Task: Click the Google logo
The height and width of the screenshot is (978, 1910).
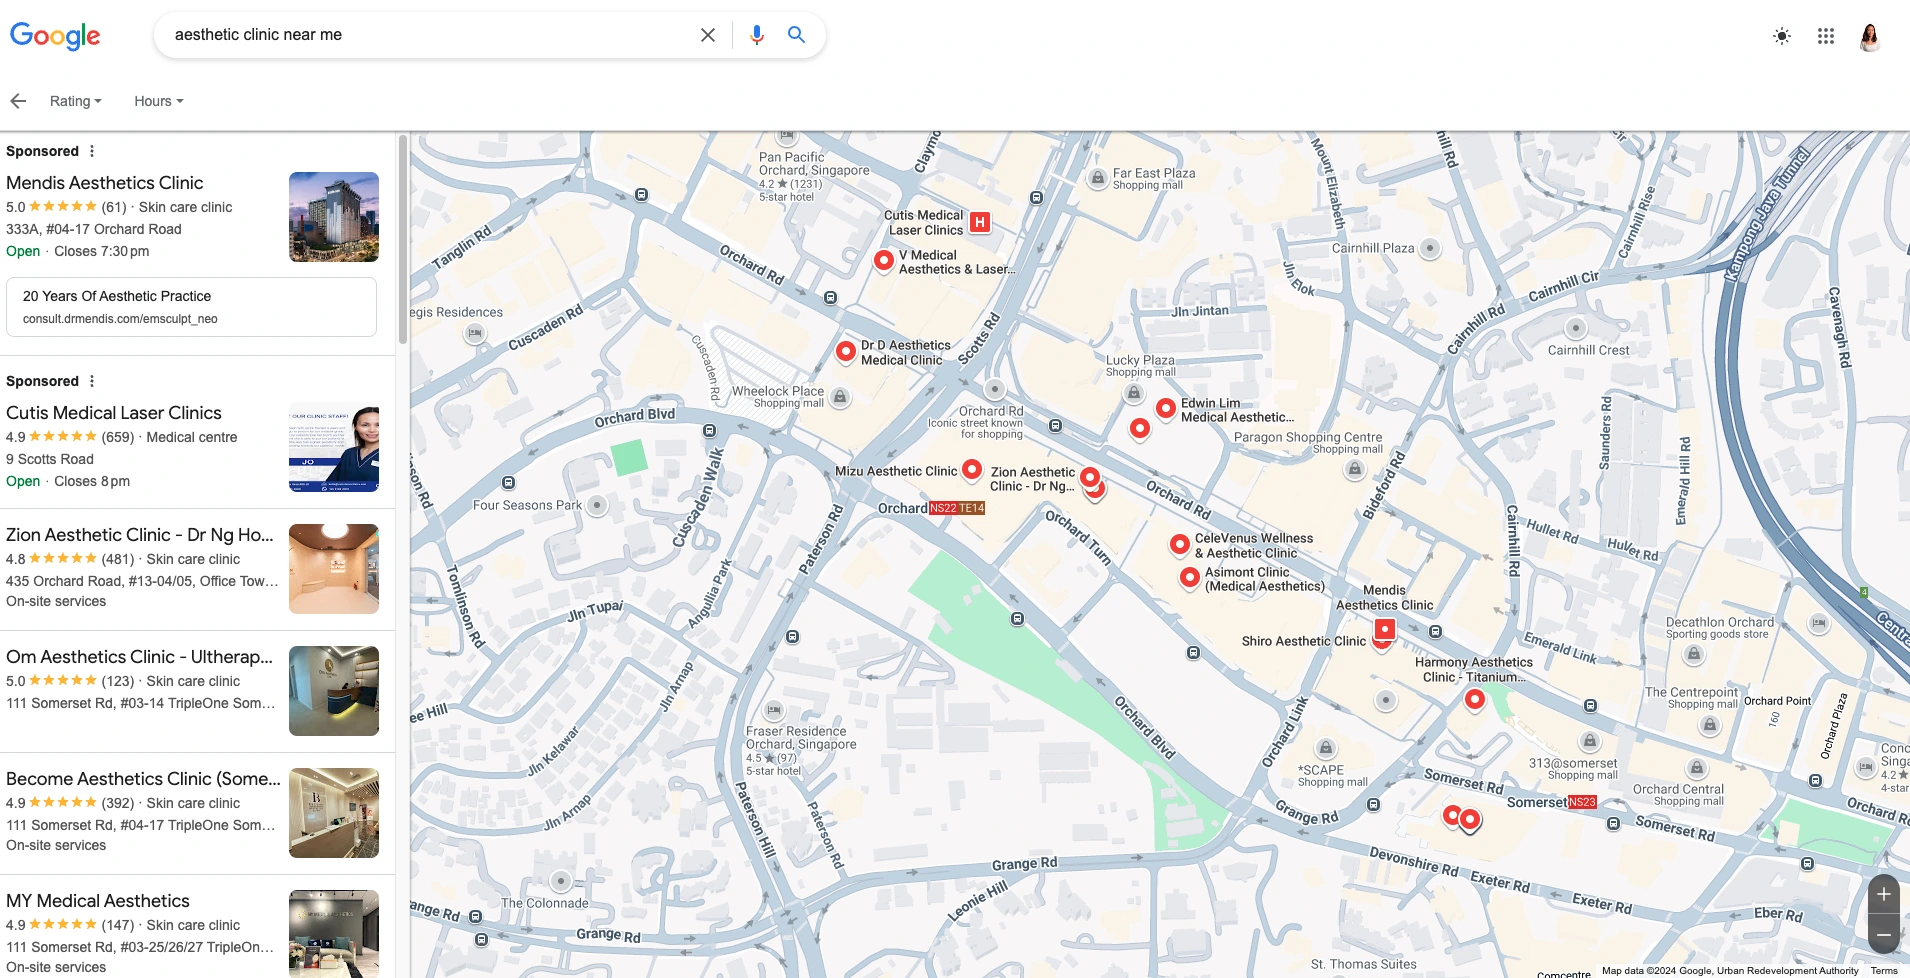Action: pyautogui.click(x=55, y=36)
